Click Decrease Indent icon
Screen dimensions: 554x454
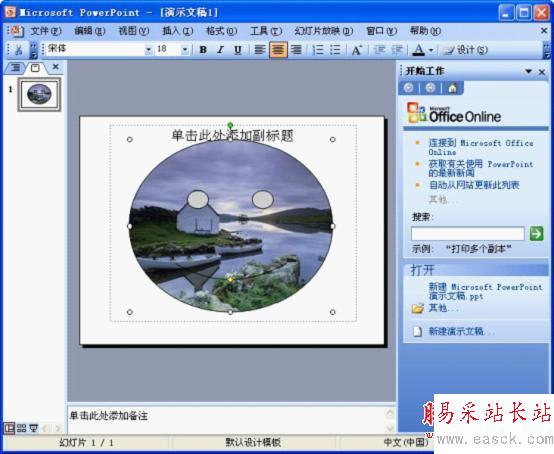pos(380,50)
